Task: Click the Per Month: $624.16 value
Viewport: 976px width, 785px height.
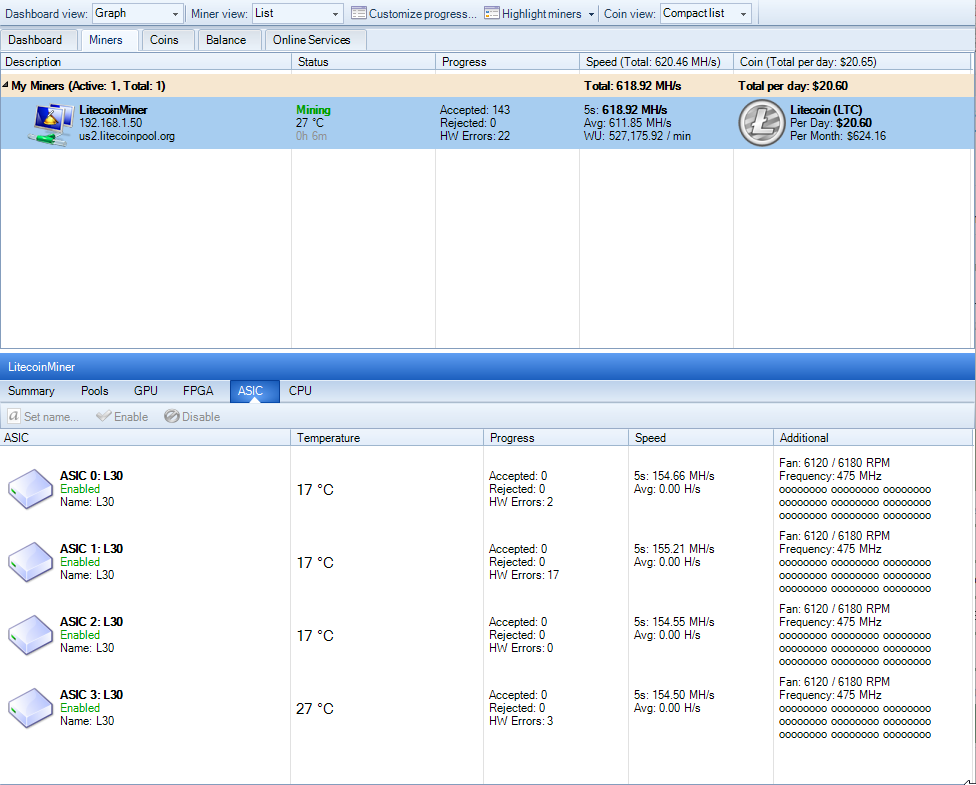Action: pyautogui.click(x=838, y=136)
